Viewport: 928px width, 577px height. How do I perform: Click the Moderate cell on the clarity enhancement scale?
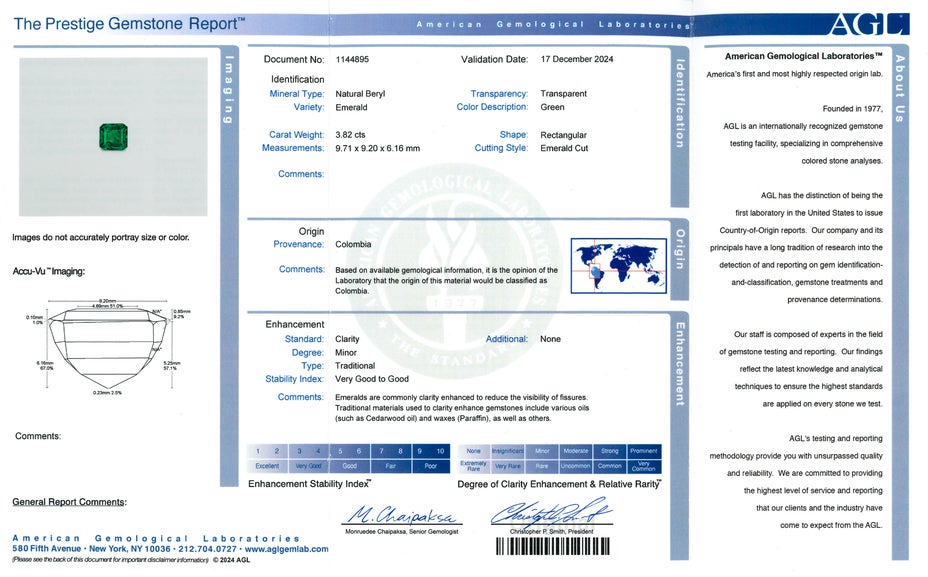coord(576,451)
